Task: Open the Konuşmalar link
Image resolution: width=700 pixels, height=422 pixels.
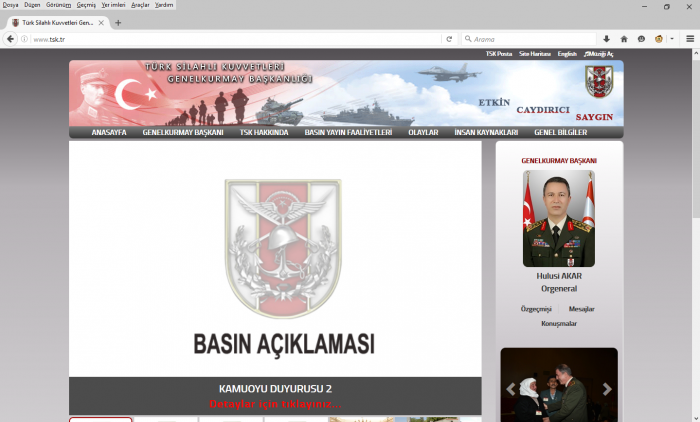Action: [x=559, y=323]
